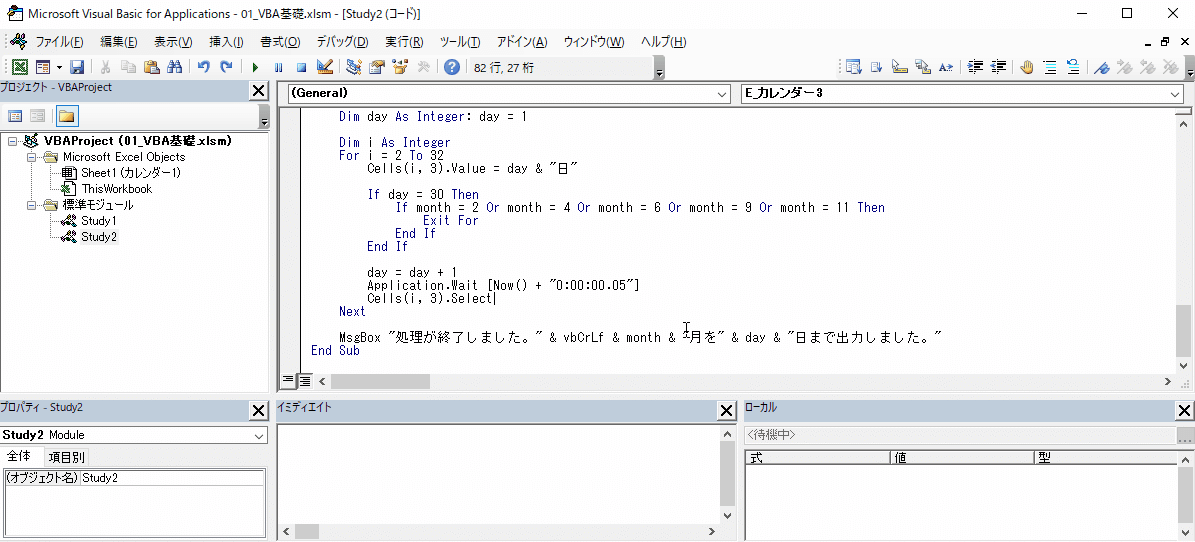1195x542 pixels.
Task: Outdent the selected code lines
Action: coord(998,67)
